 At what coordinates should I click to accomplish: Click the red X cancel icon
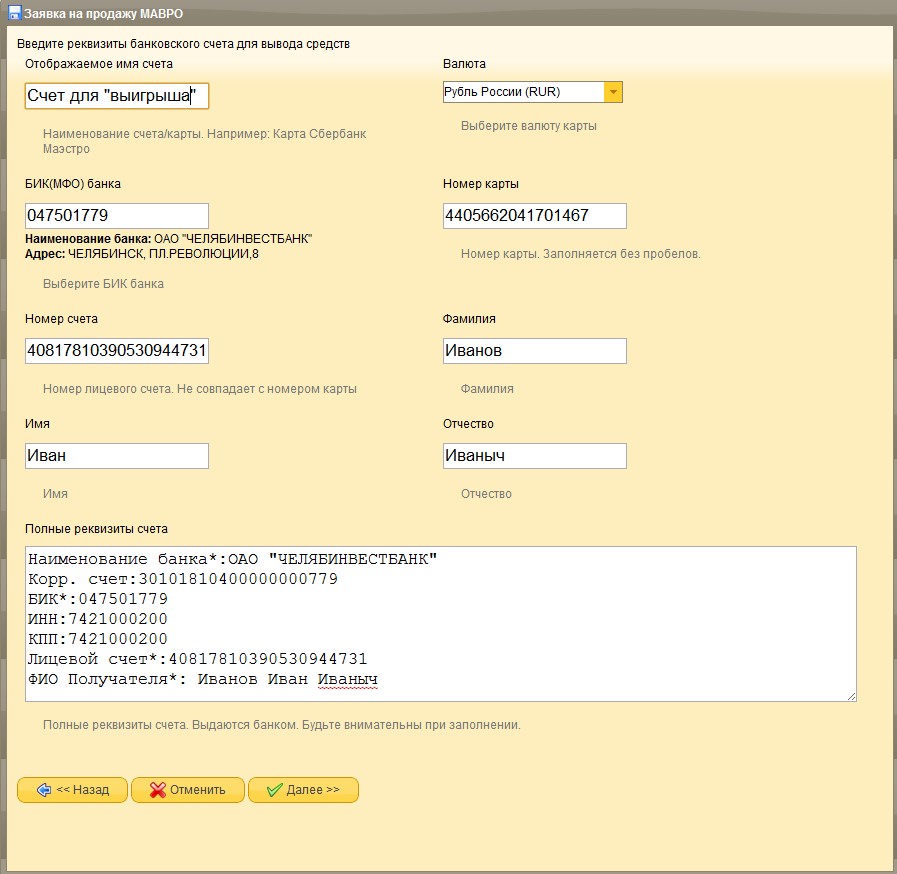(157, 790)
